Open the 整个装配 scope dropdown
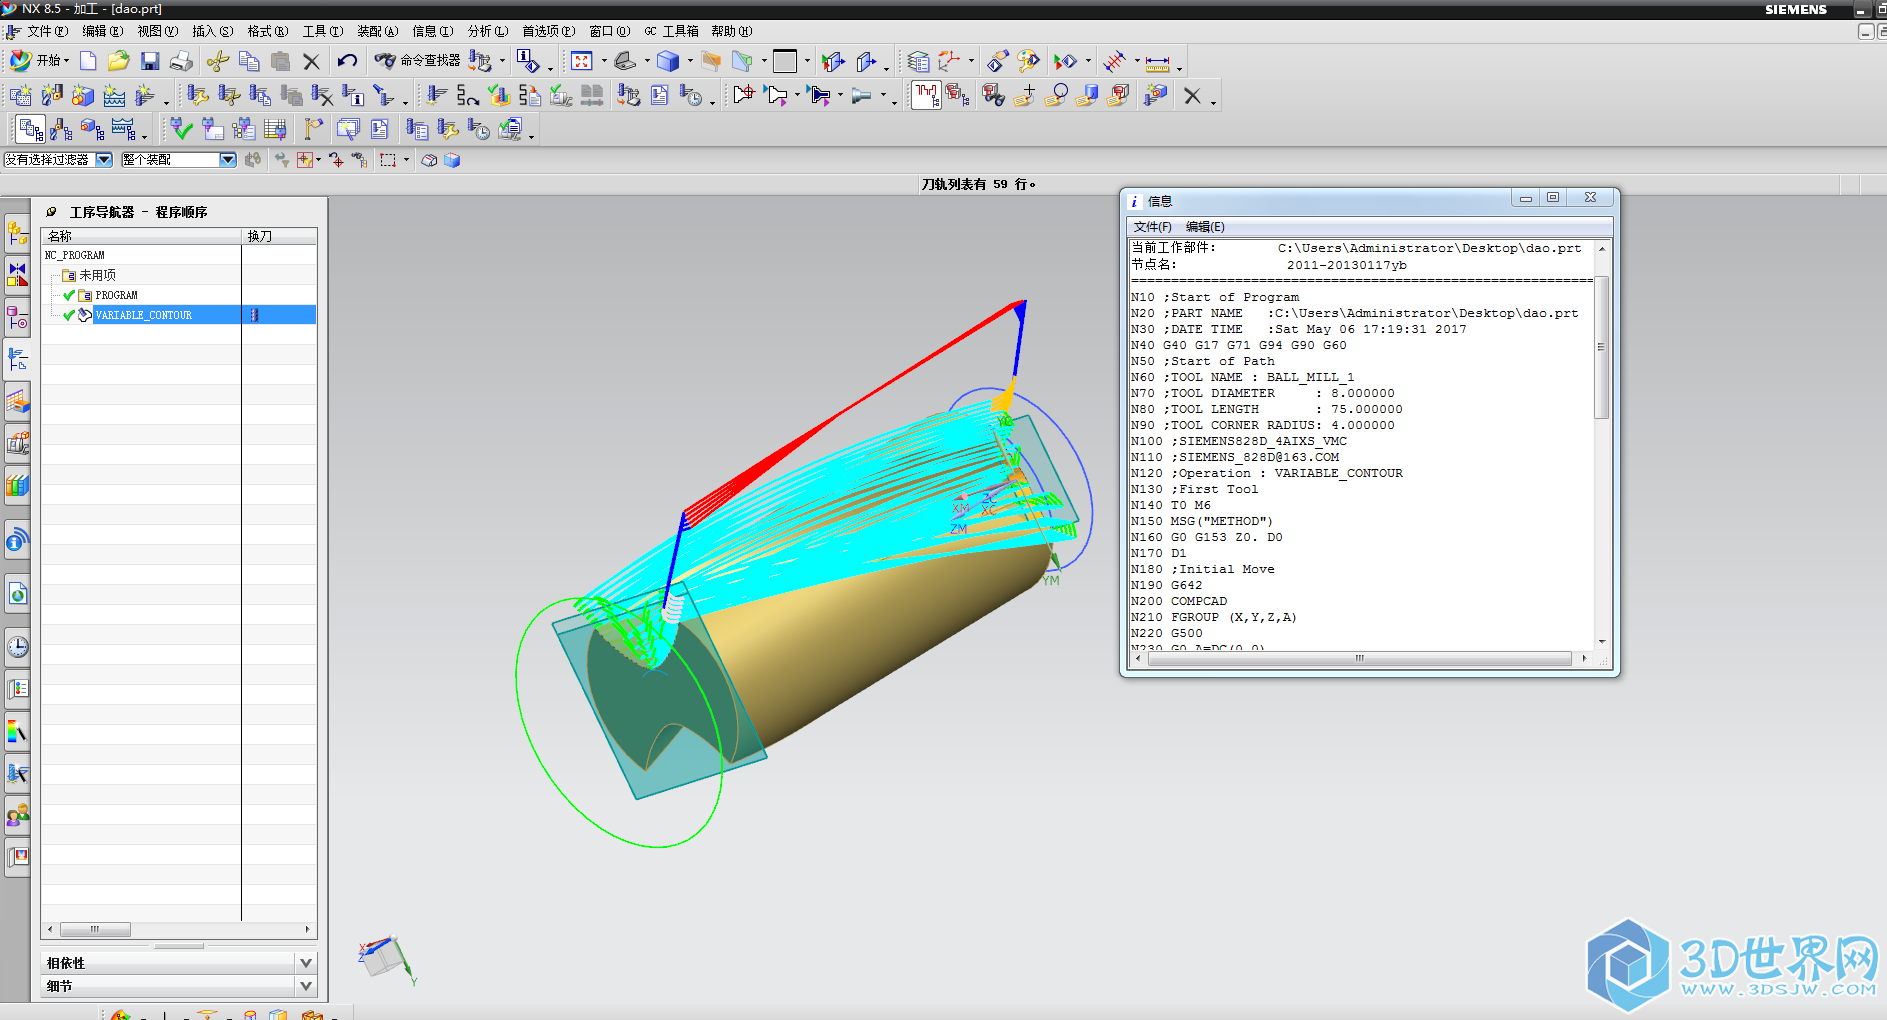 (x=228, y=160)
